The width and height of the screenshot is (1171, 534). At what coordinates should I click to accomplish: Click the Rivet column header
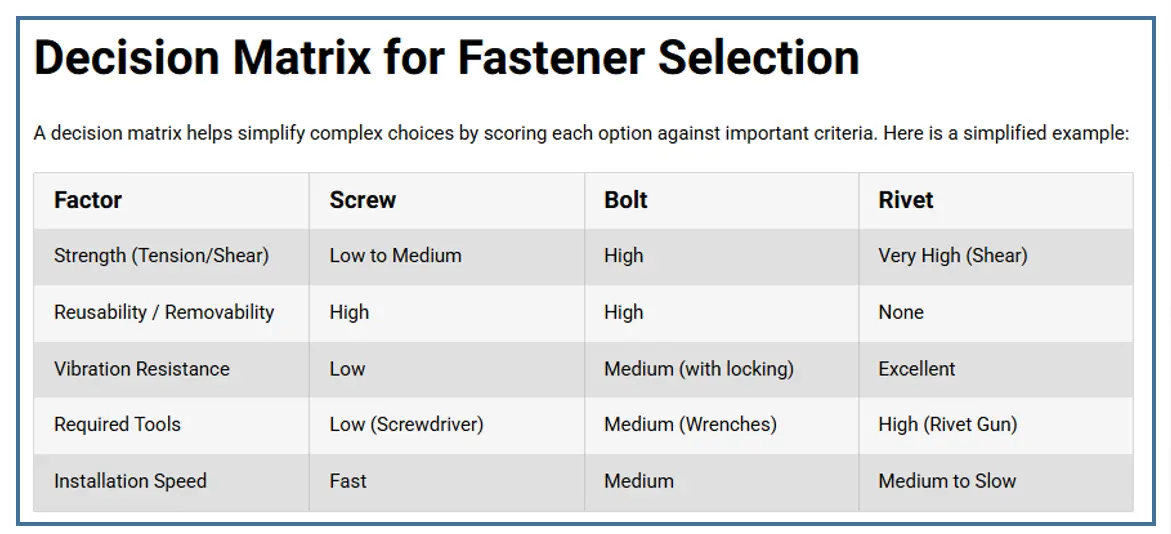tap(905, 200)
